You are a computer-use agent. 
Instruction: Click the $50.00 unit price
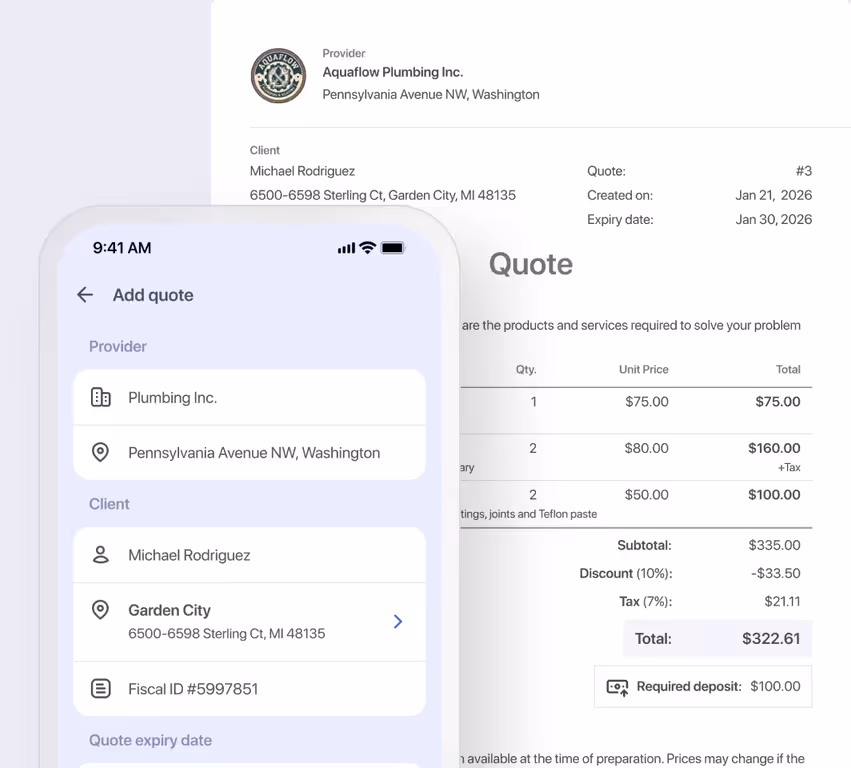[x=646, y=495]
